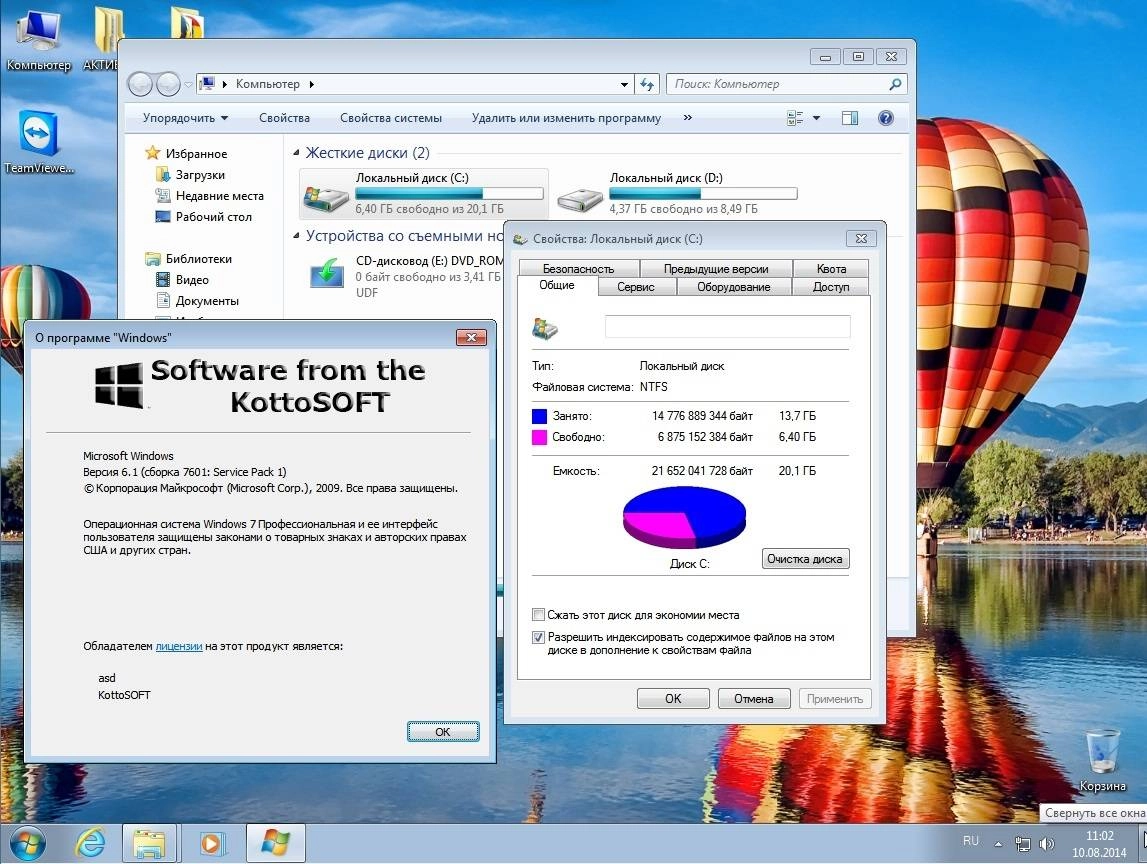This screenshot has width=1147, height=864.
Task: Switch to the Предыдущие версии tab
Action: [x=716, y=268]
